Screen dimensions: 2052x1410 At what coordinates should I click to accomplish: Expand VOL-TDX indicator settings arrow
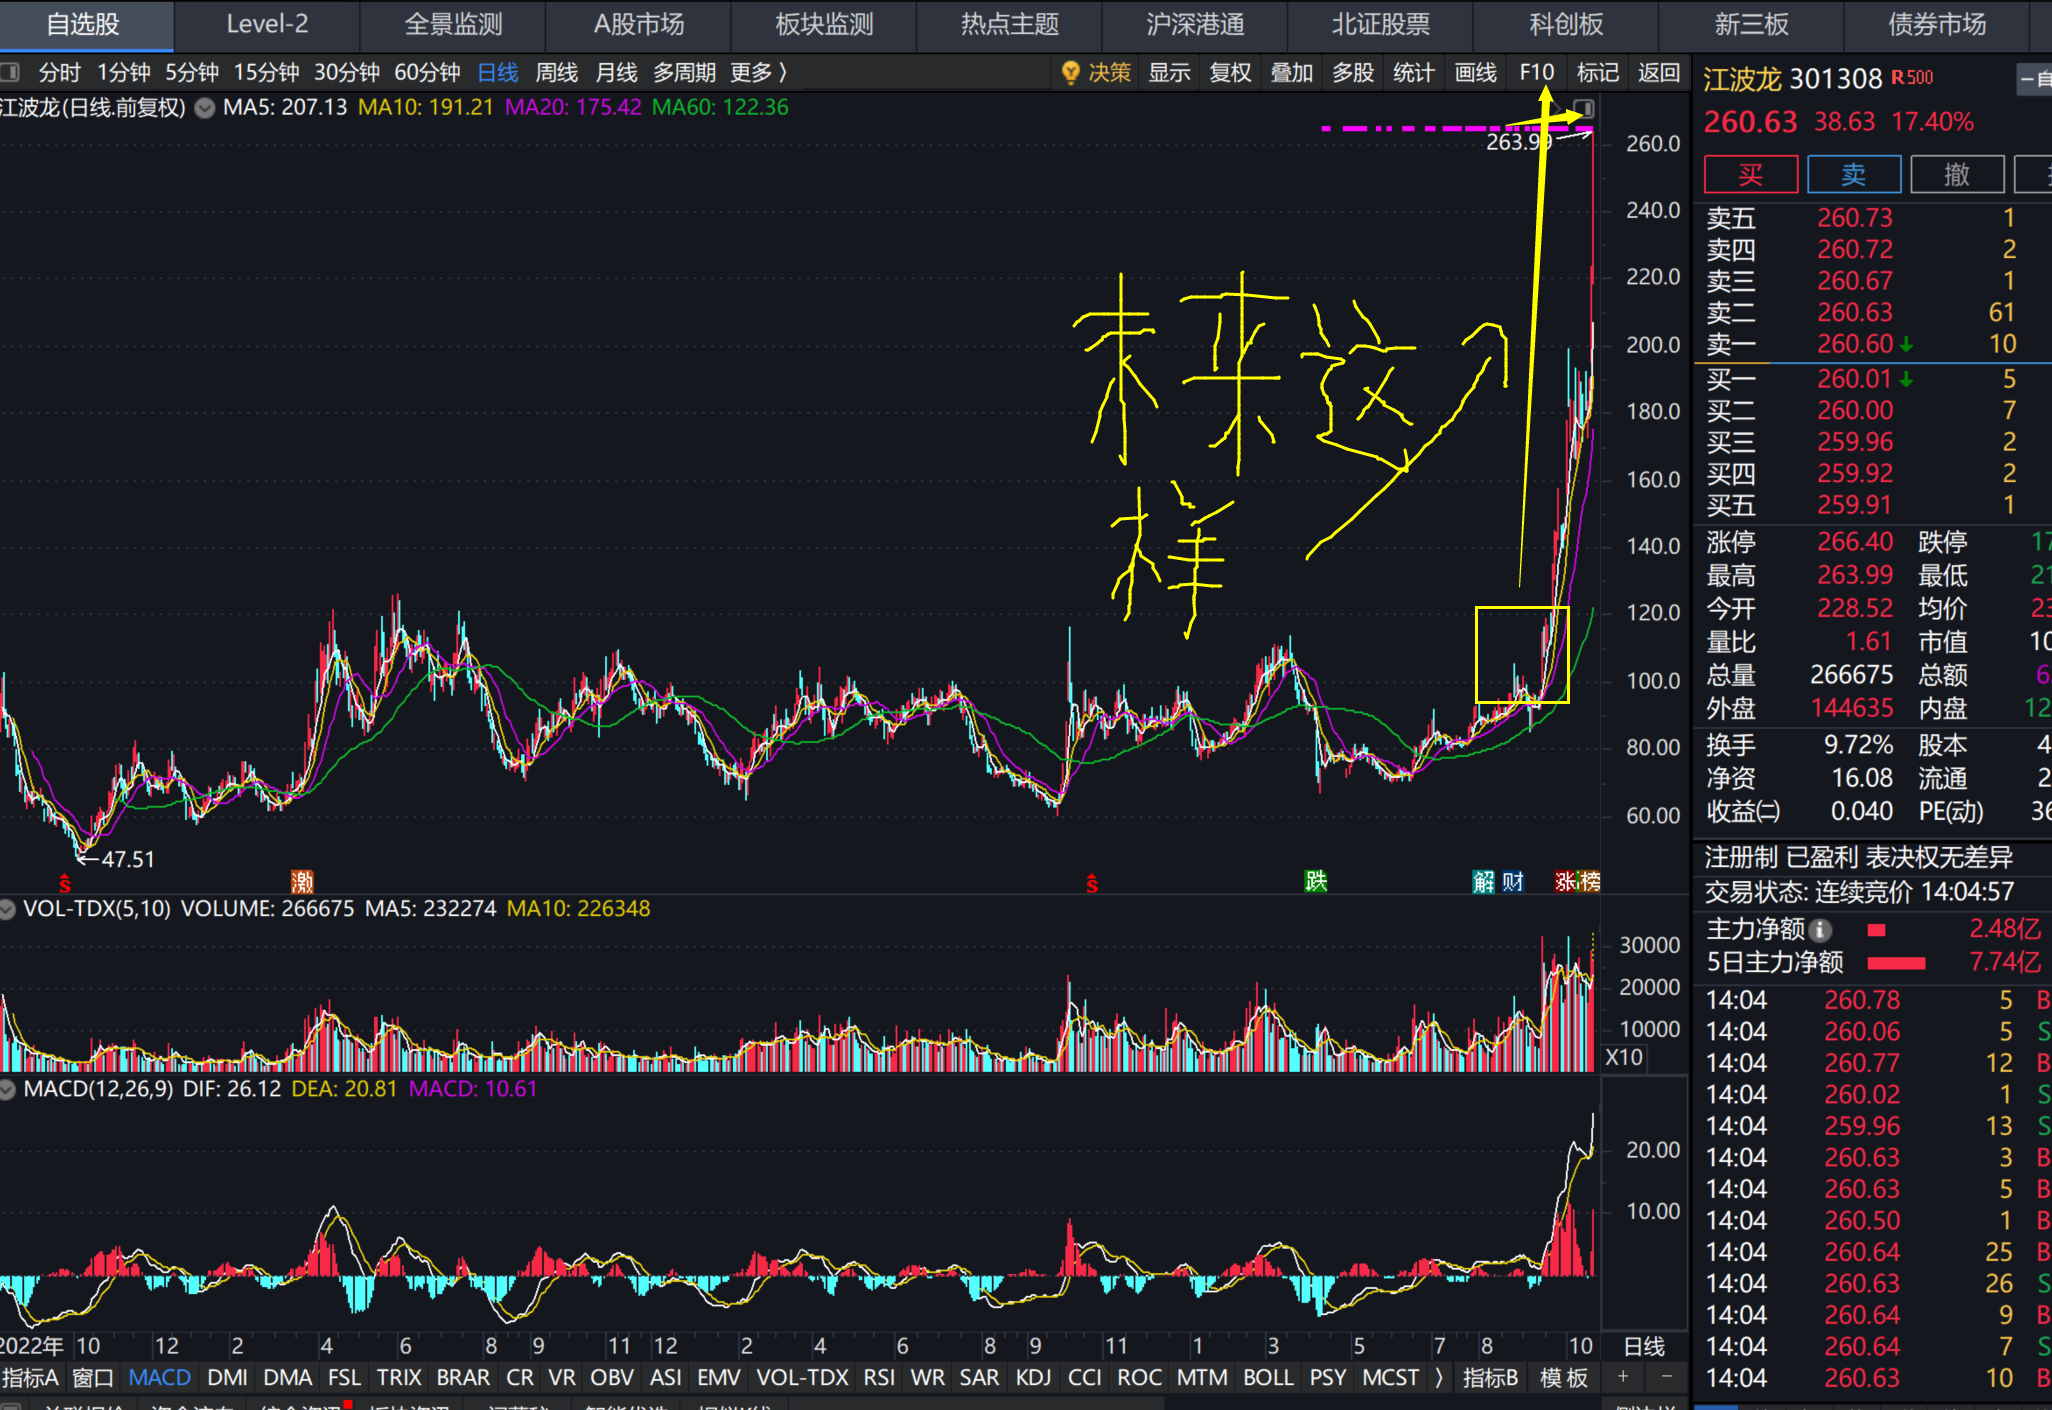click(x=8, y=909)
